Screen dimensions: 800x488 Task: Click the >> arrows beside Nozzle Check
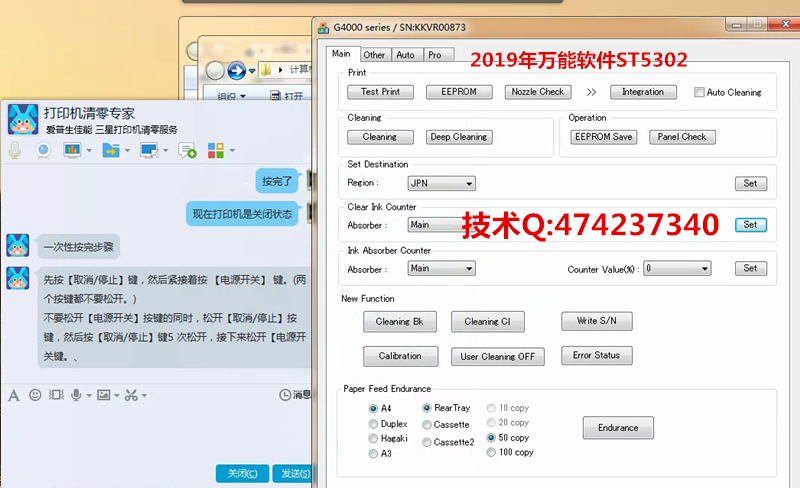(x=591, y=92)
